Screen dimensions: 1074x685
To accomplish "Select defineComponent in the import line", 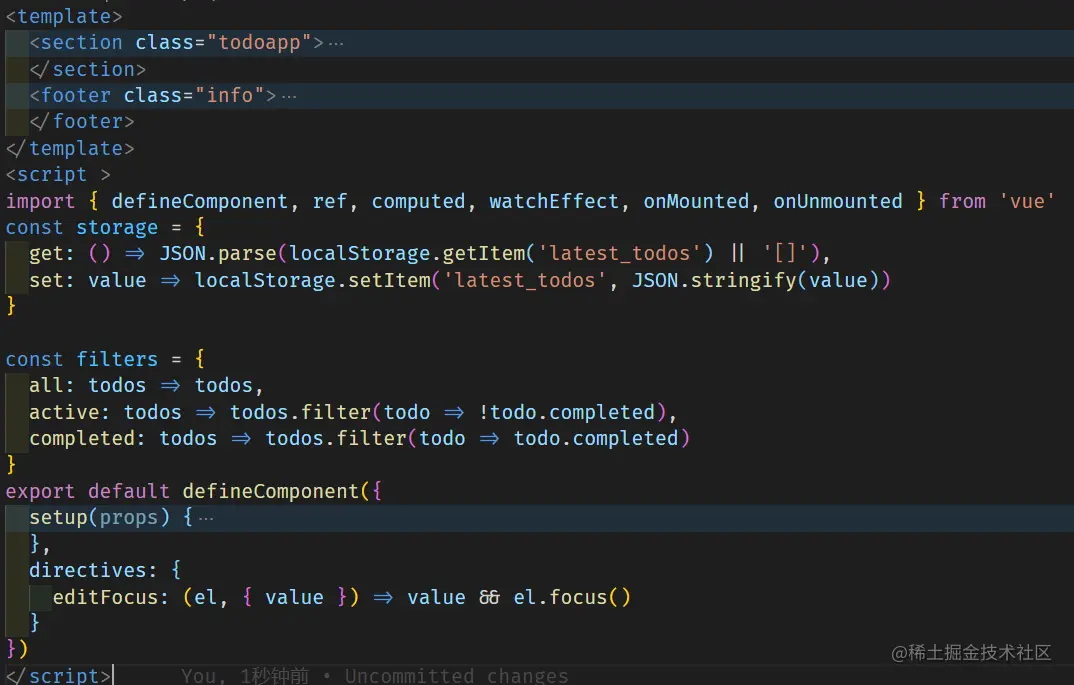I will tap(199, 201).
